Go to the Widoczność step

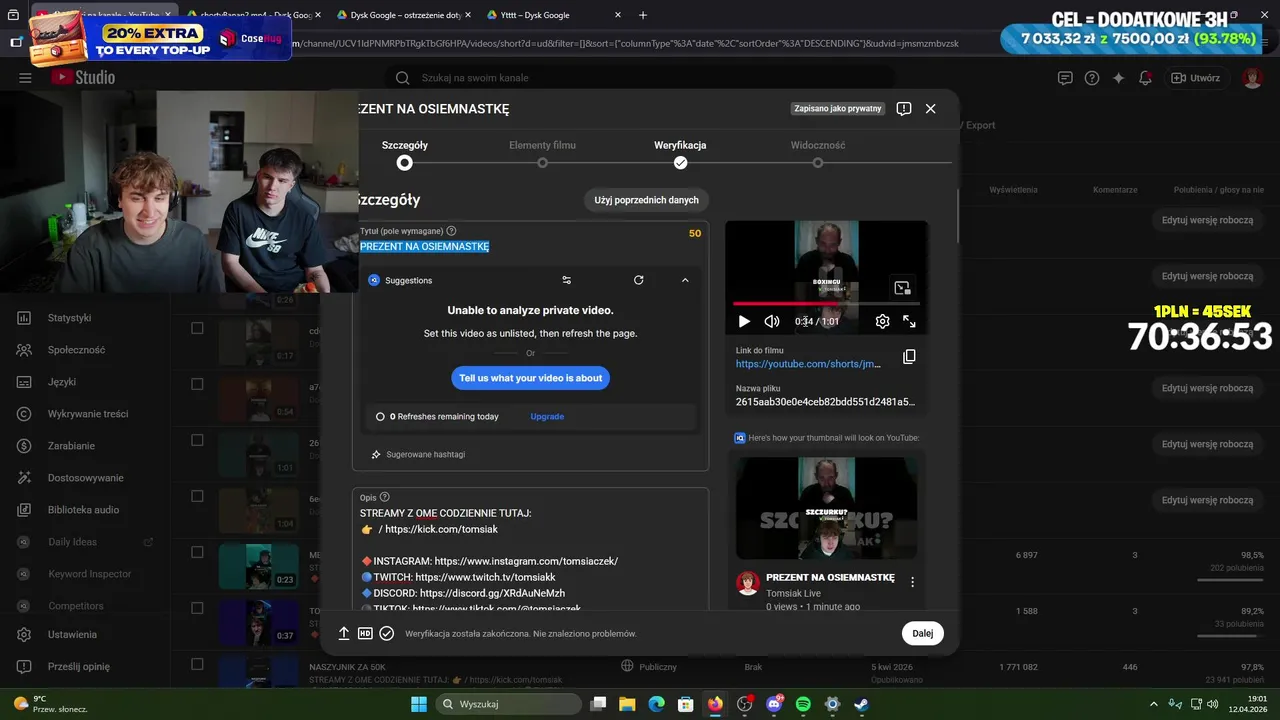pos(818,154)
